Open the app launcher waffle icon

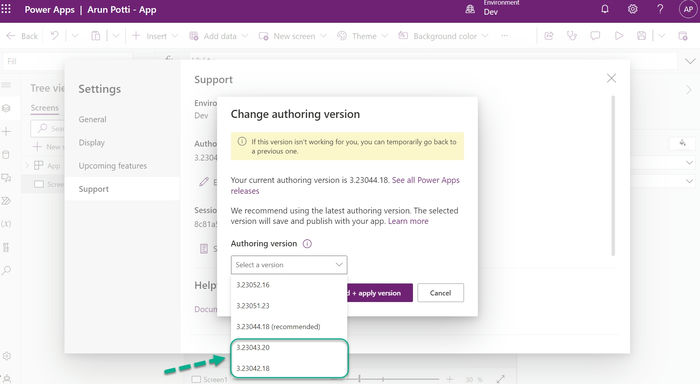pyautogui.click(x=6, y=9)
